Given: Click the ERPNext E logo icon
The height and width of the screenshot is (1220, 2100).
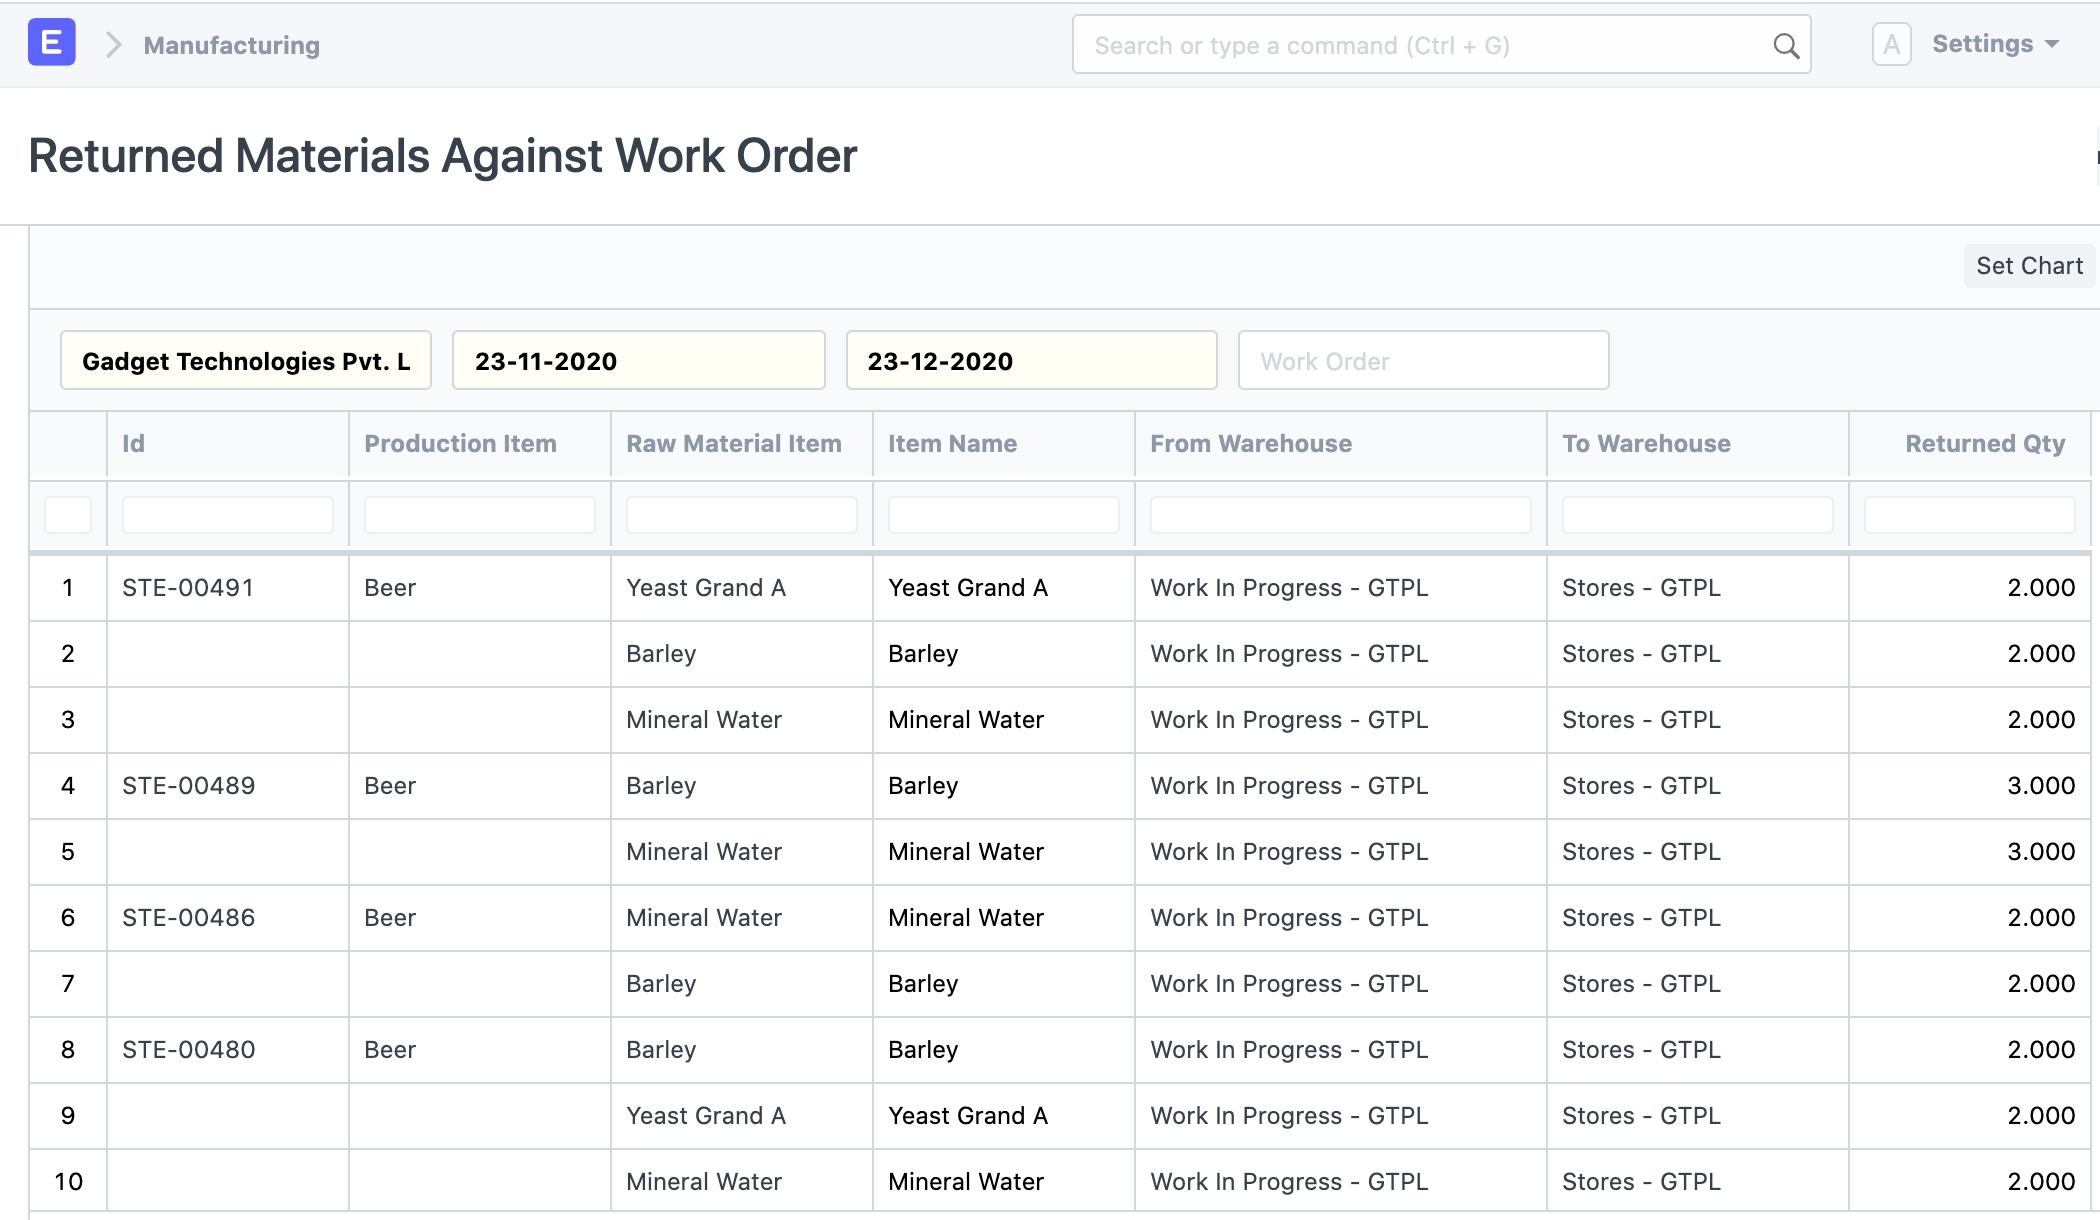Looking at the screenshot, I should click(x=52, y=44).
